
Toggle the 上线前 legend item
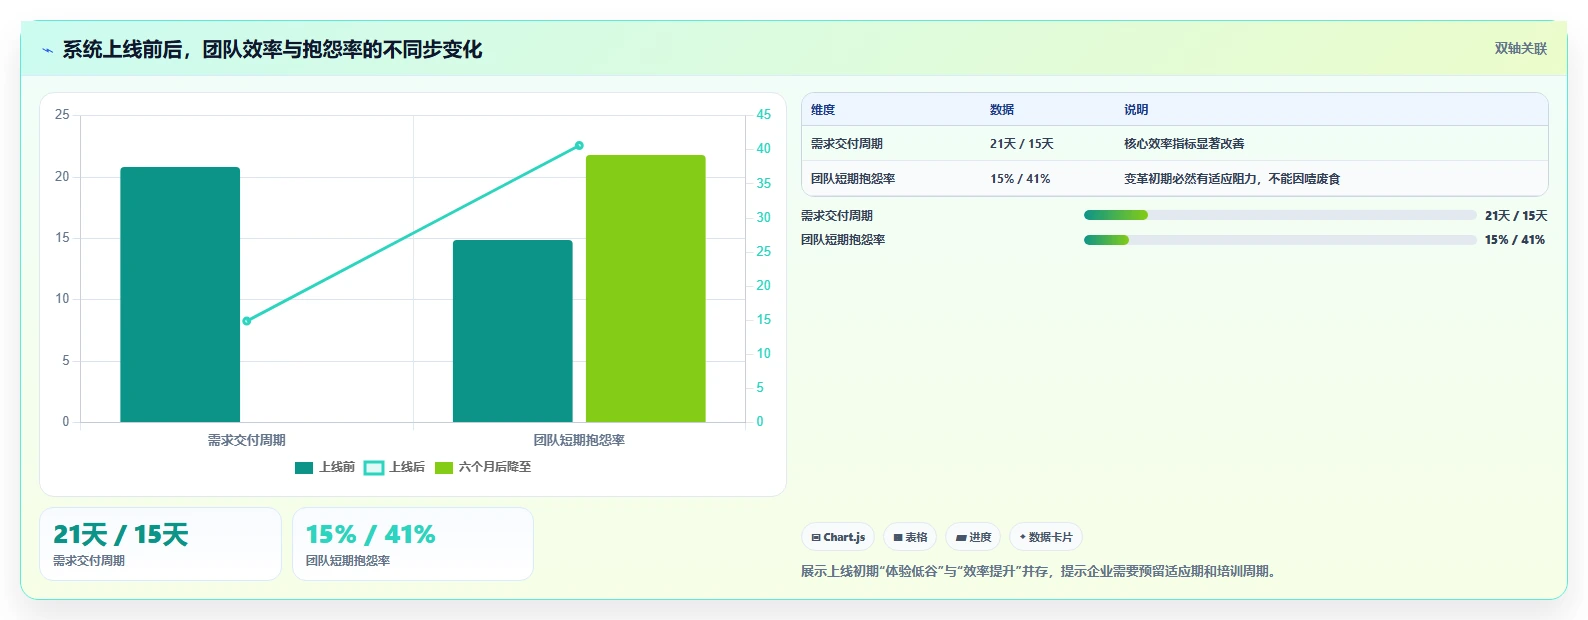[325, 467]
